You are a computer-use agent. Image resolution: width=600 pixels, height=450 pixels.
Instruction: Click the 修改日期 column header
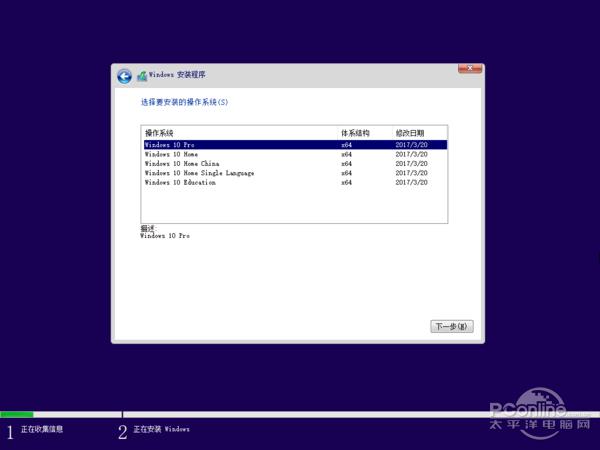[x=409, y=133]
